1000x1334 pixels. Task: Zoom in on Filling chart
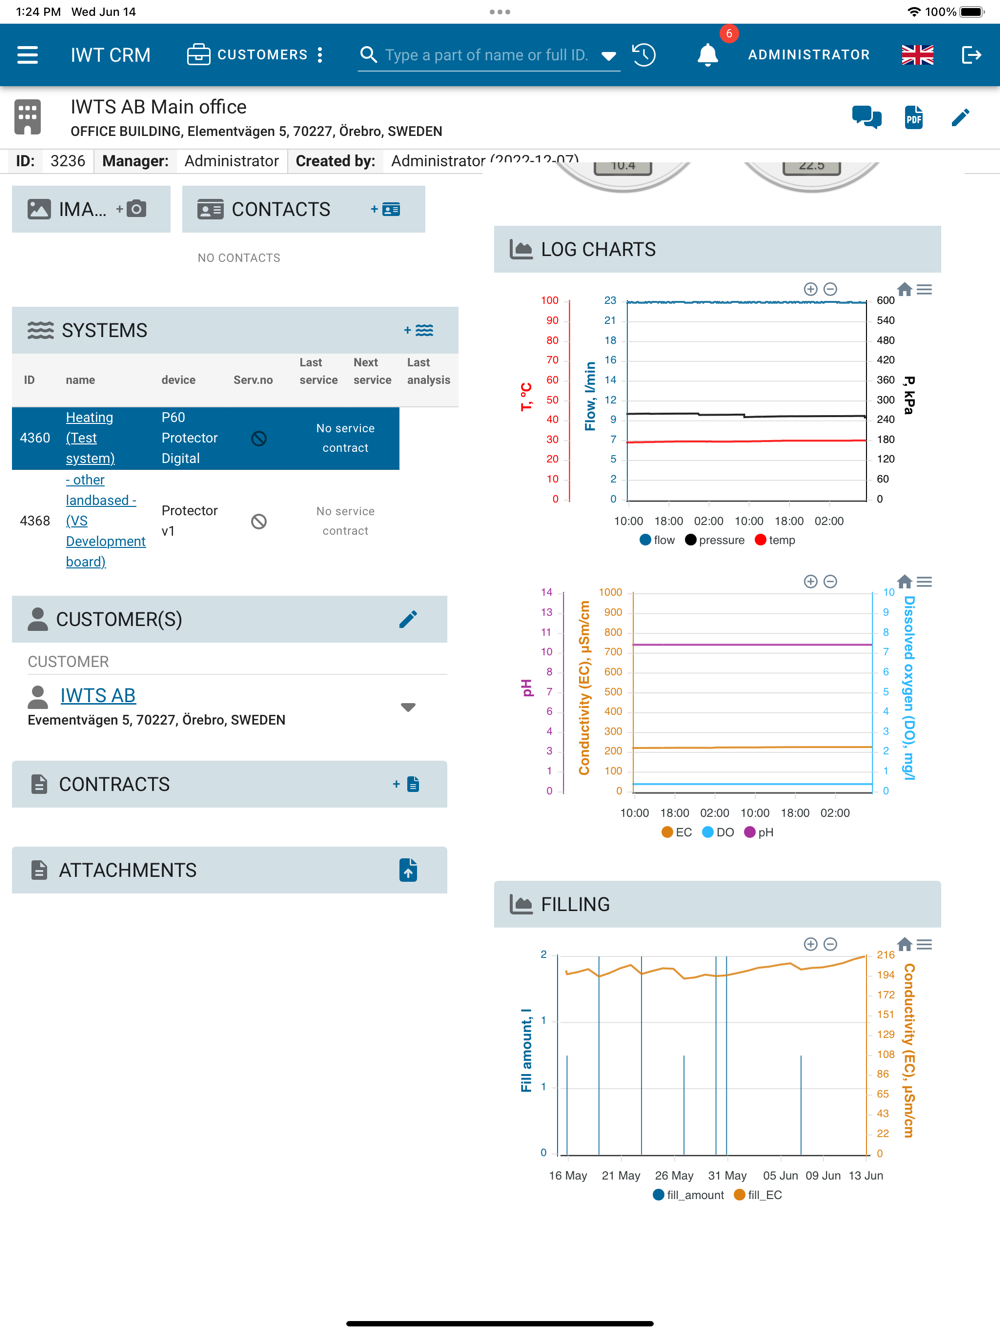tap(811, 944)
